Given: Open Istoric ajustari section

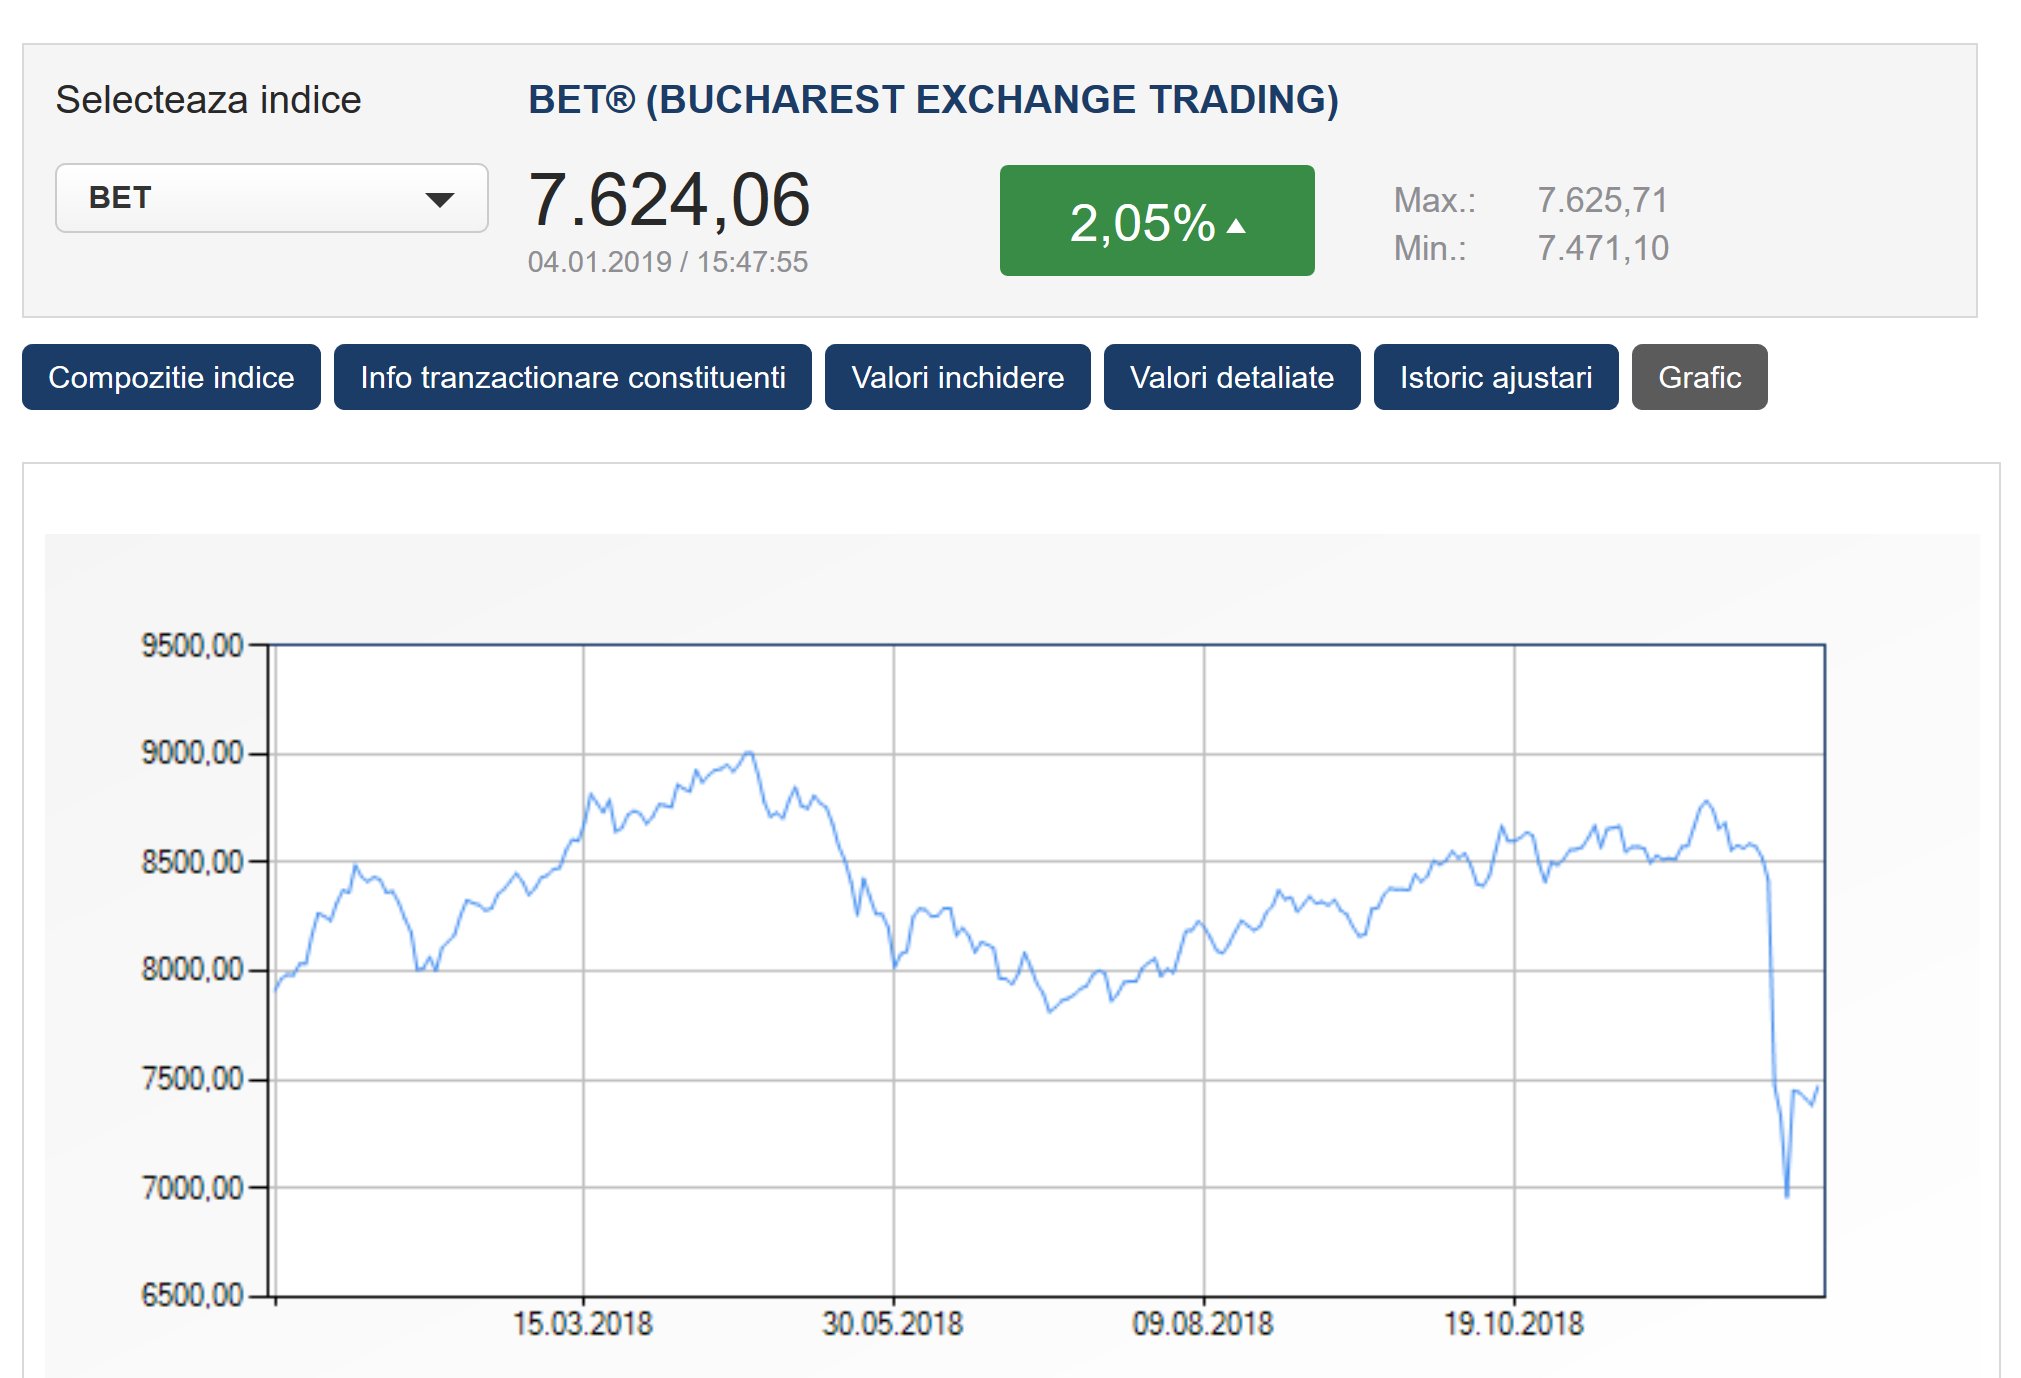Looking at the screenshot, I should tap(1495, 377).
